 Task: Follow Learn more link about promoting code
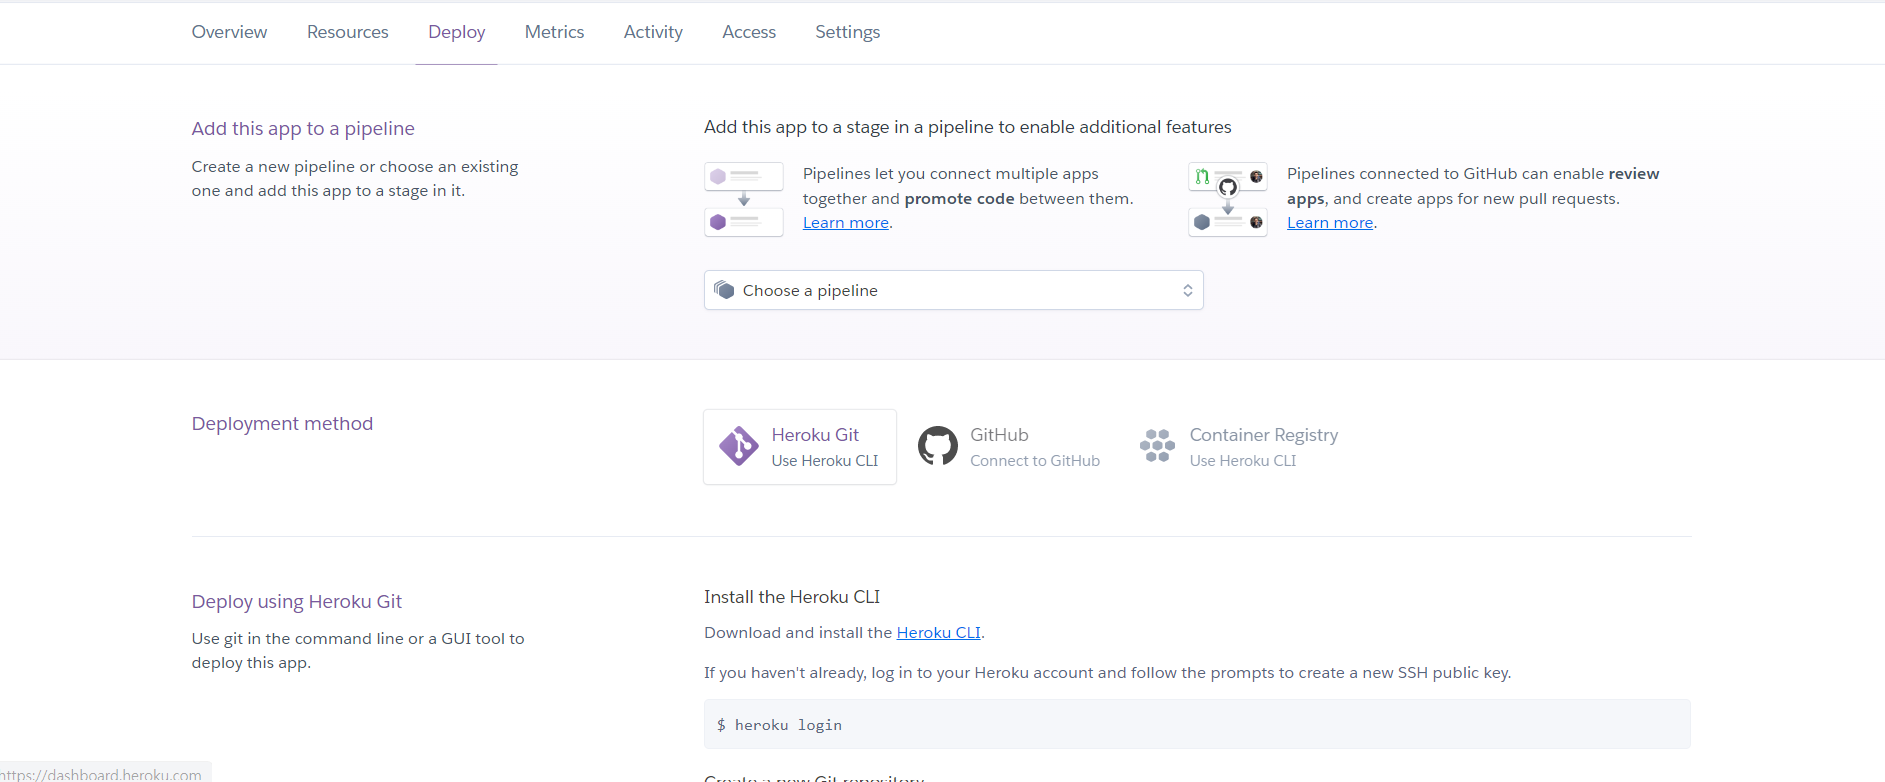[x=845, y=223]
